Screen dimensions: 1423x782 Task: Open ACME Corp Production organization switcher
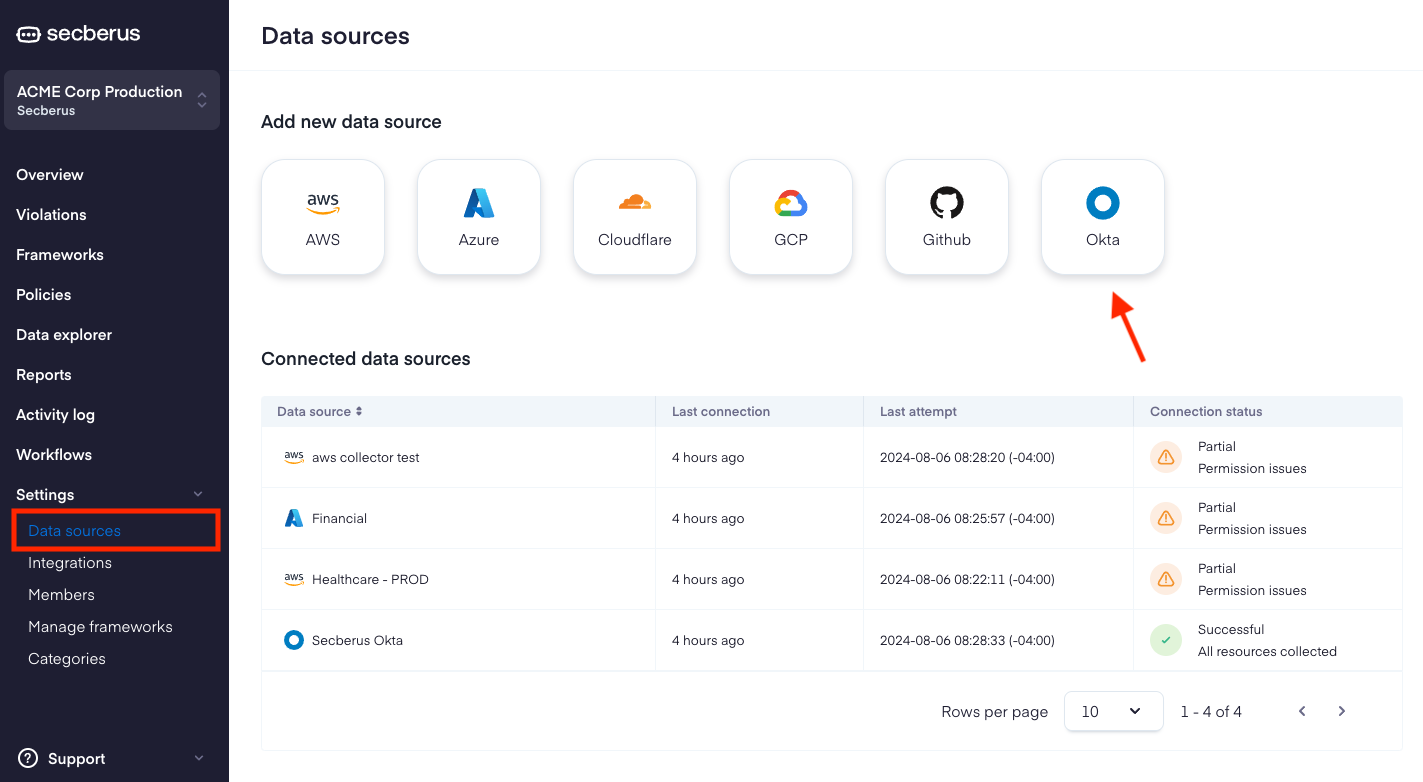(112, 100)
